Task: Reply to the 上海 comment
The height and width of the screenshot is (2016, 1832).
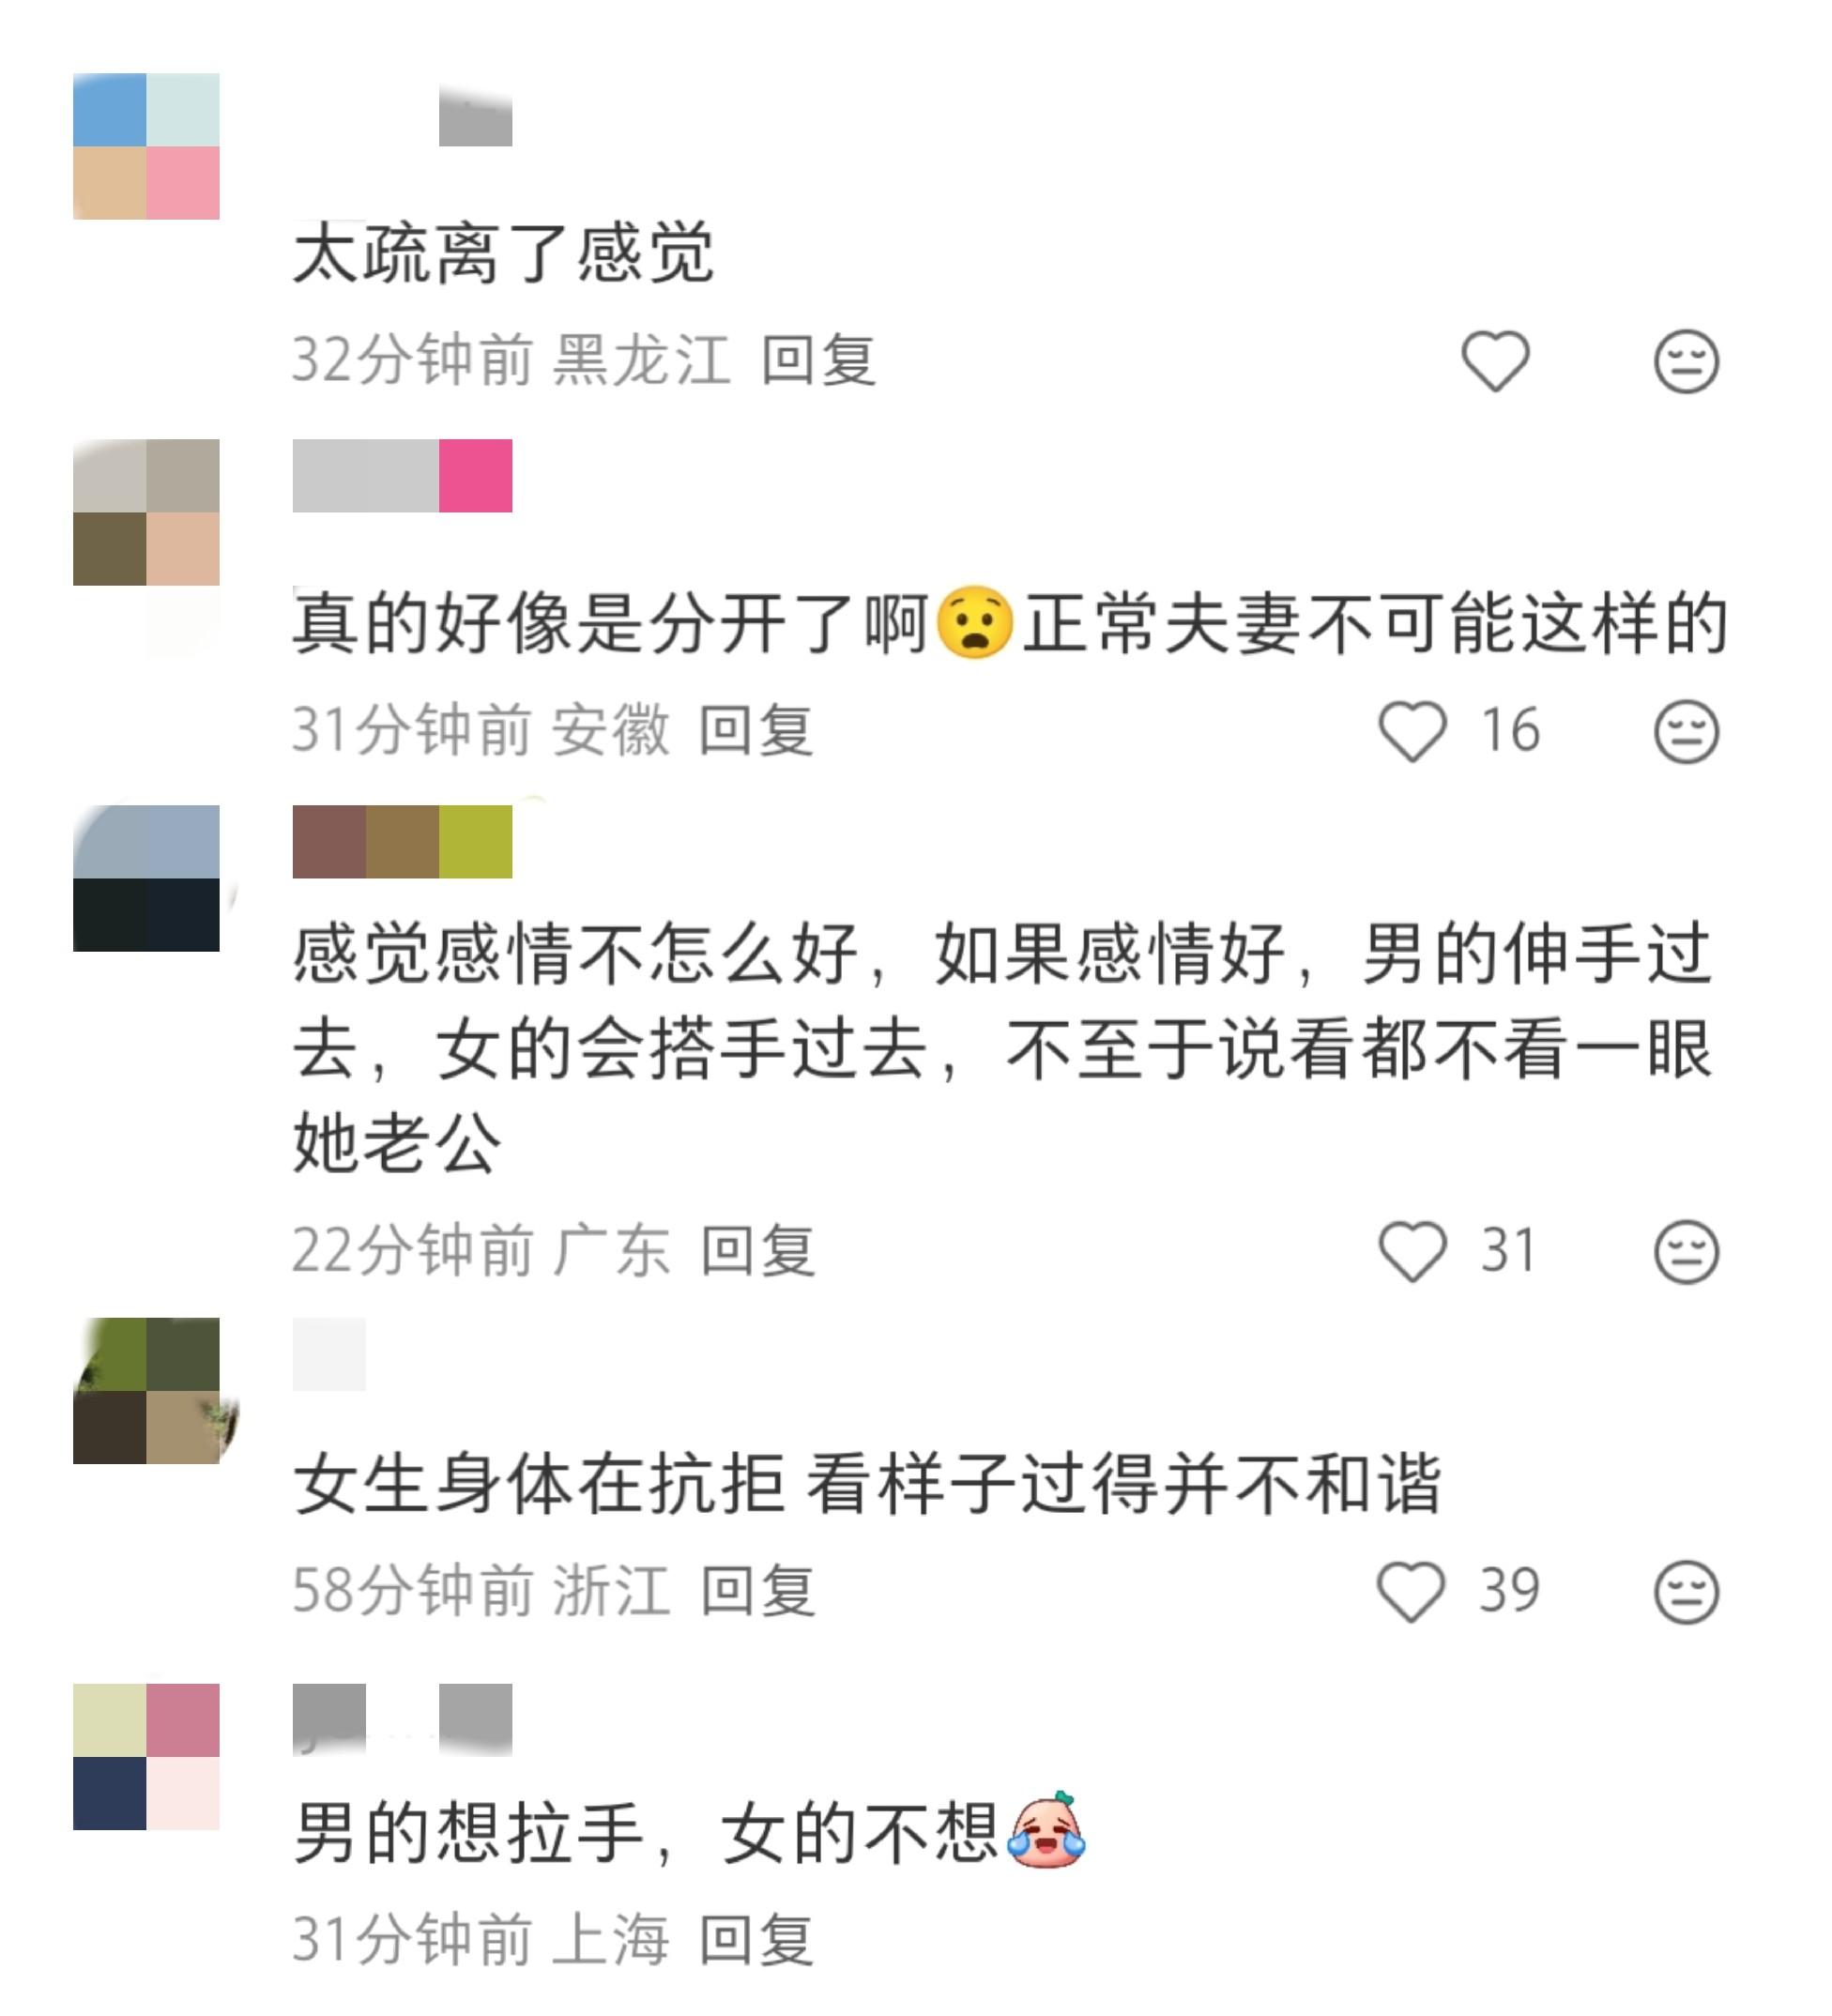Action: coord(755,1941)
